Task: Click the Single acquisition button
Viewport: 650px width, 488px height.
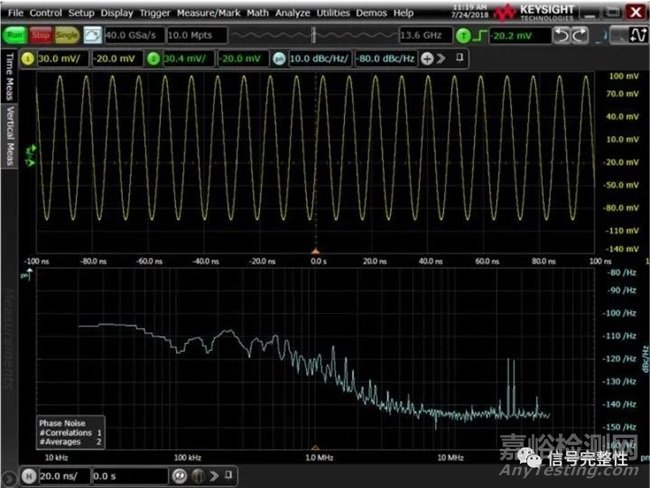Action: pyautogui.click(x=67, y=35)
